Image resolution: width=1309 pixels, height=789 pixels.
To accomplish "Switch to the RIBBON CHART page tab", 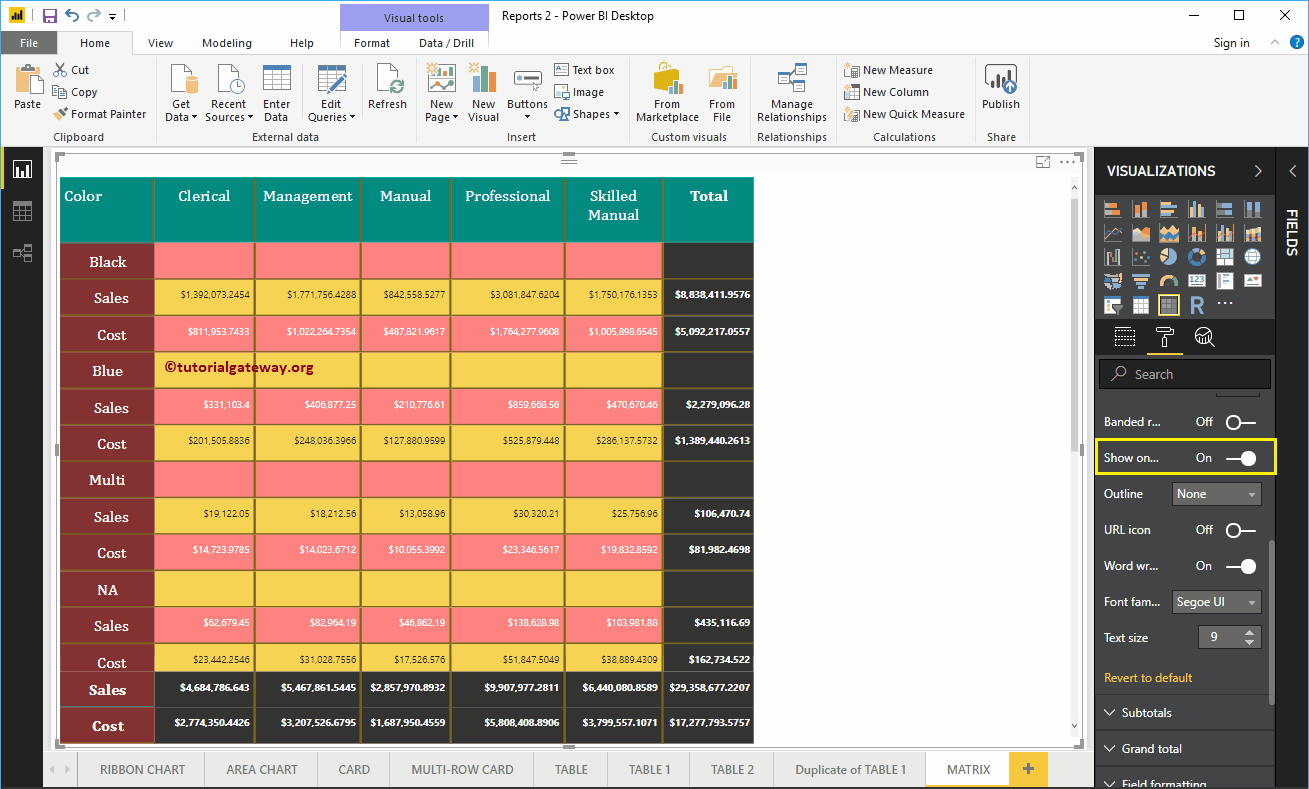I will [141, 769].
